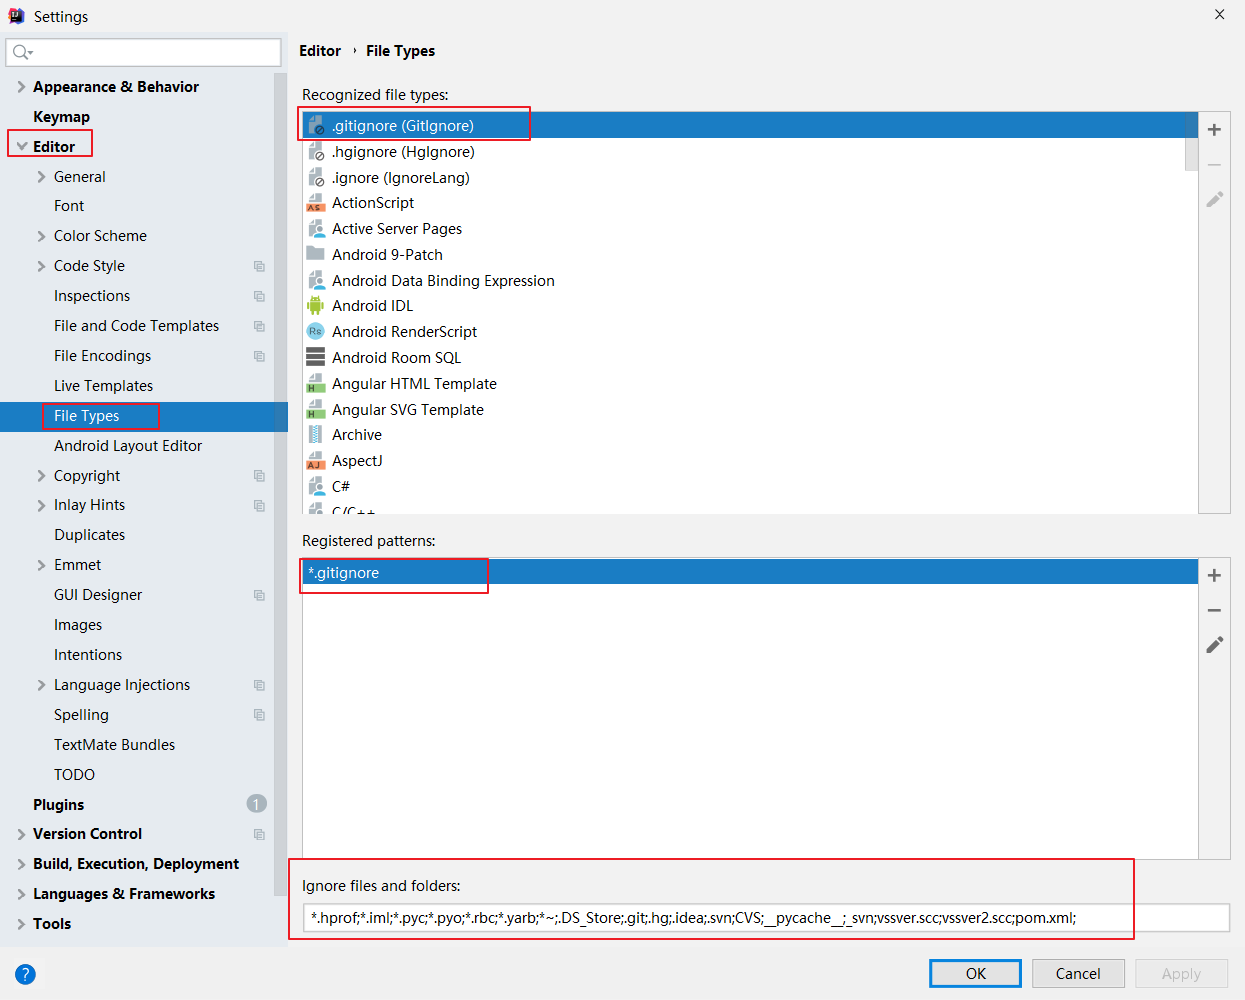Remove the selected registered pattern
Viewport: 1245px width, 1000px height.
pyautogui.click(x=1214, y=610)
